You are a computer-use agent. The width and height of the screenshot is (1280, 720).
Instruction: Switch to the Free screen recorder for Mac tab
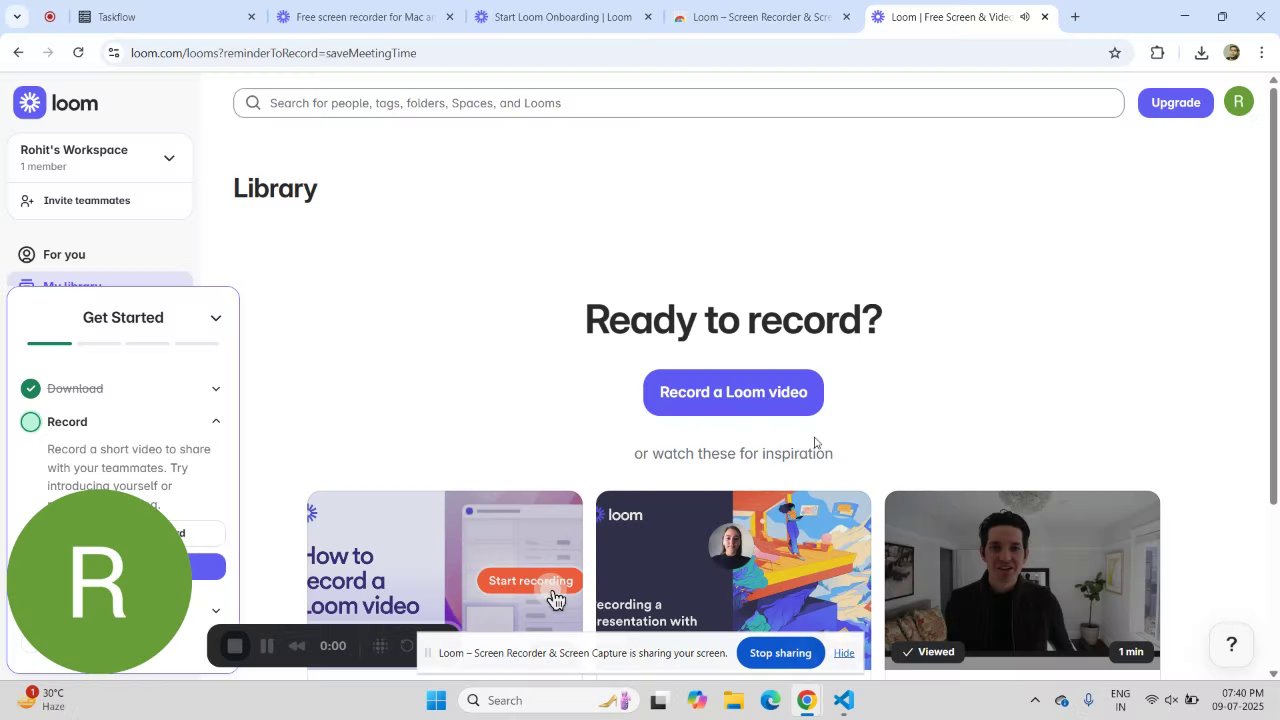365,17
